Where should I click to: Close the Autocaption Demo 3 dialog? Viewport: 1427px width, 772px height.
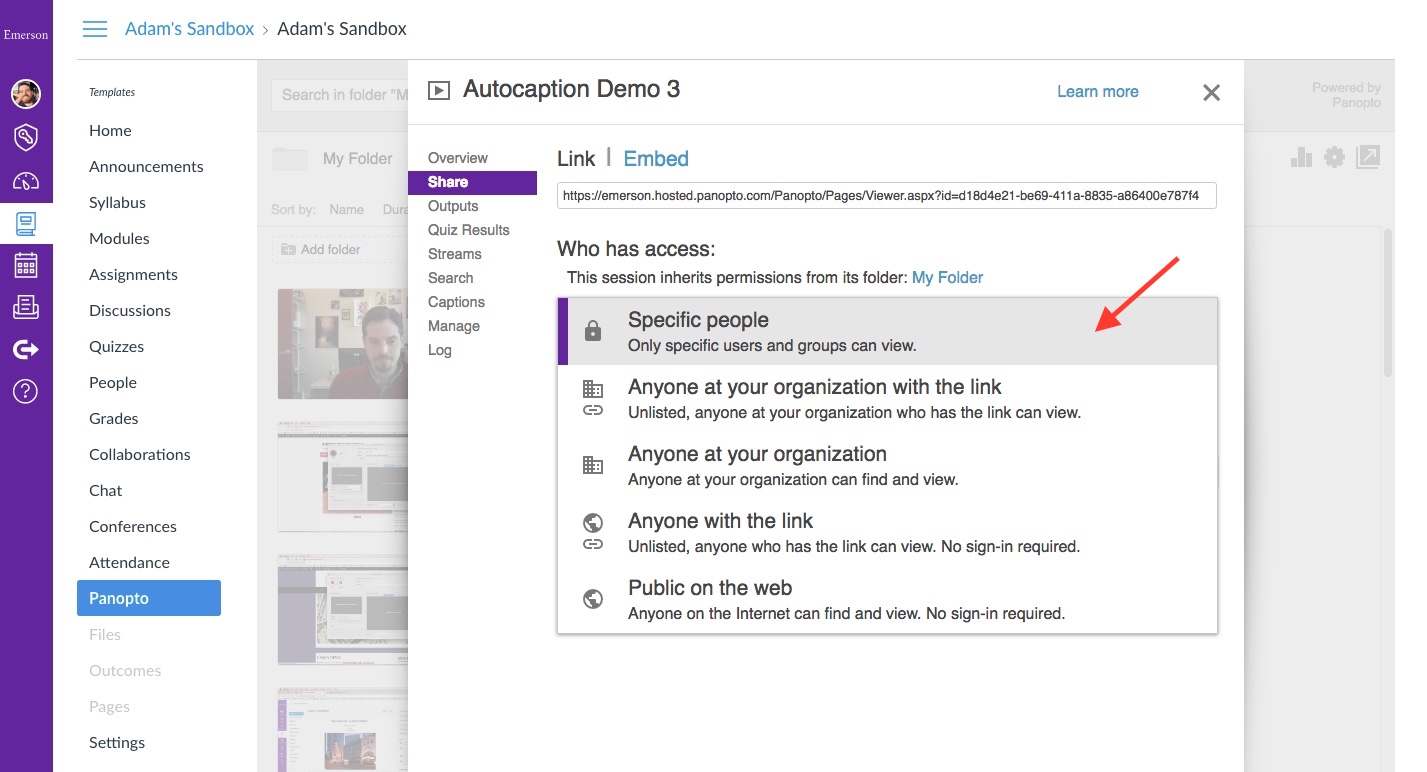pos(1211,93)
